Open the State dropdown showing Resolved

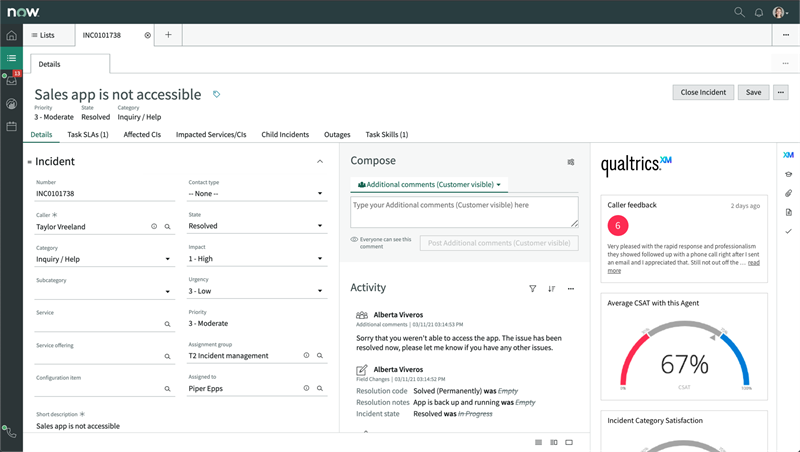256,226
